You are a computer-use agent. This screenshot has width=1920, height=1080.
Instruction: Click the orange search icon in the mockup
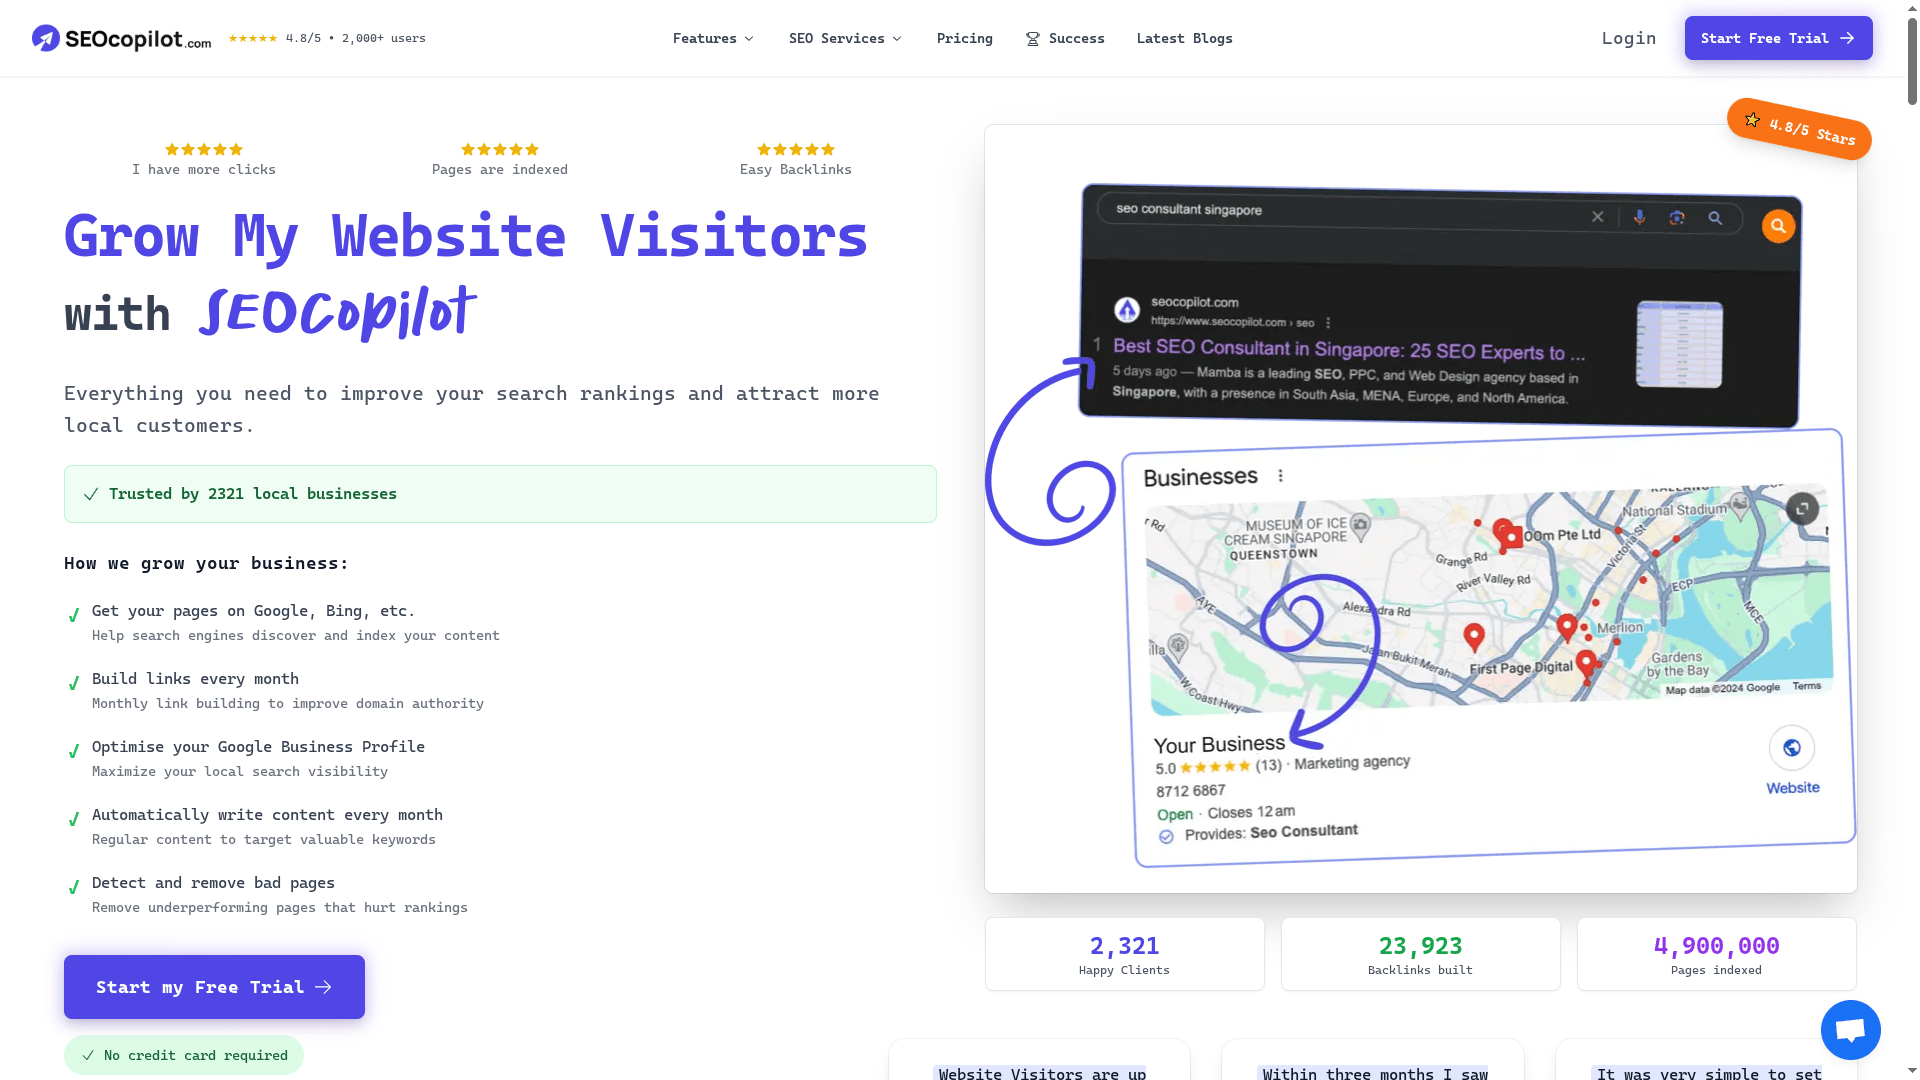[1778, 226]
